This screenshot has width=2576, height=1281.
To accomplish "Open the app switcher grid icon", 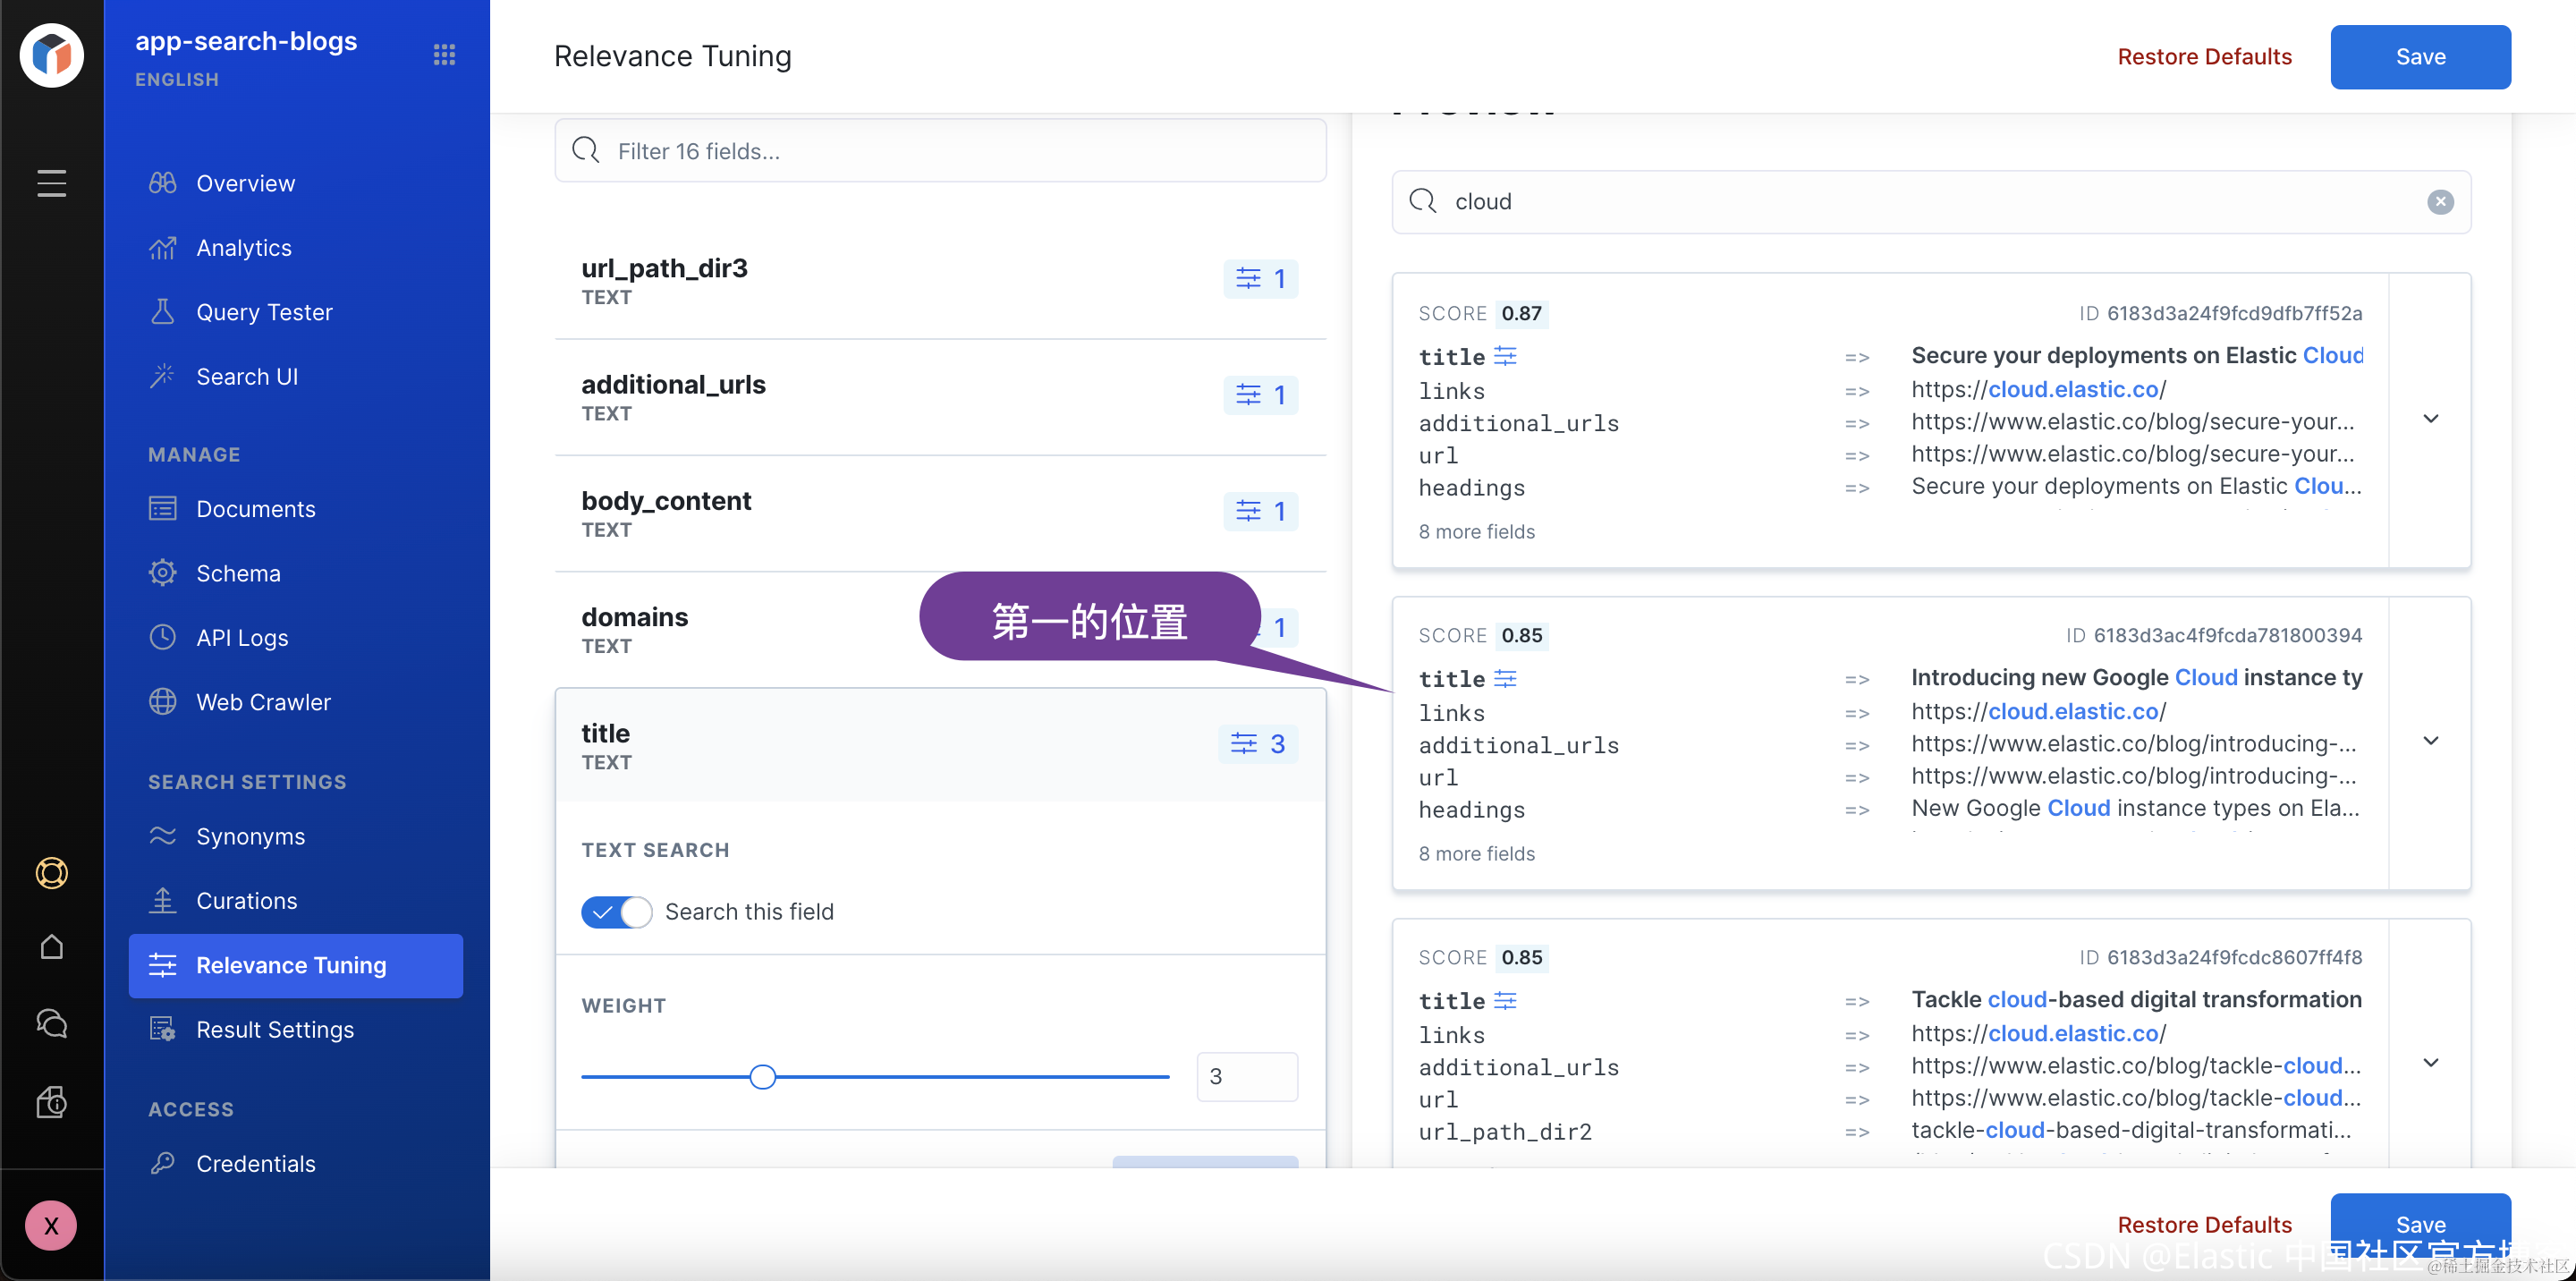I will 444,54.
